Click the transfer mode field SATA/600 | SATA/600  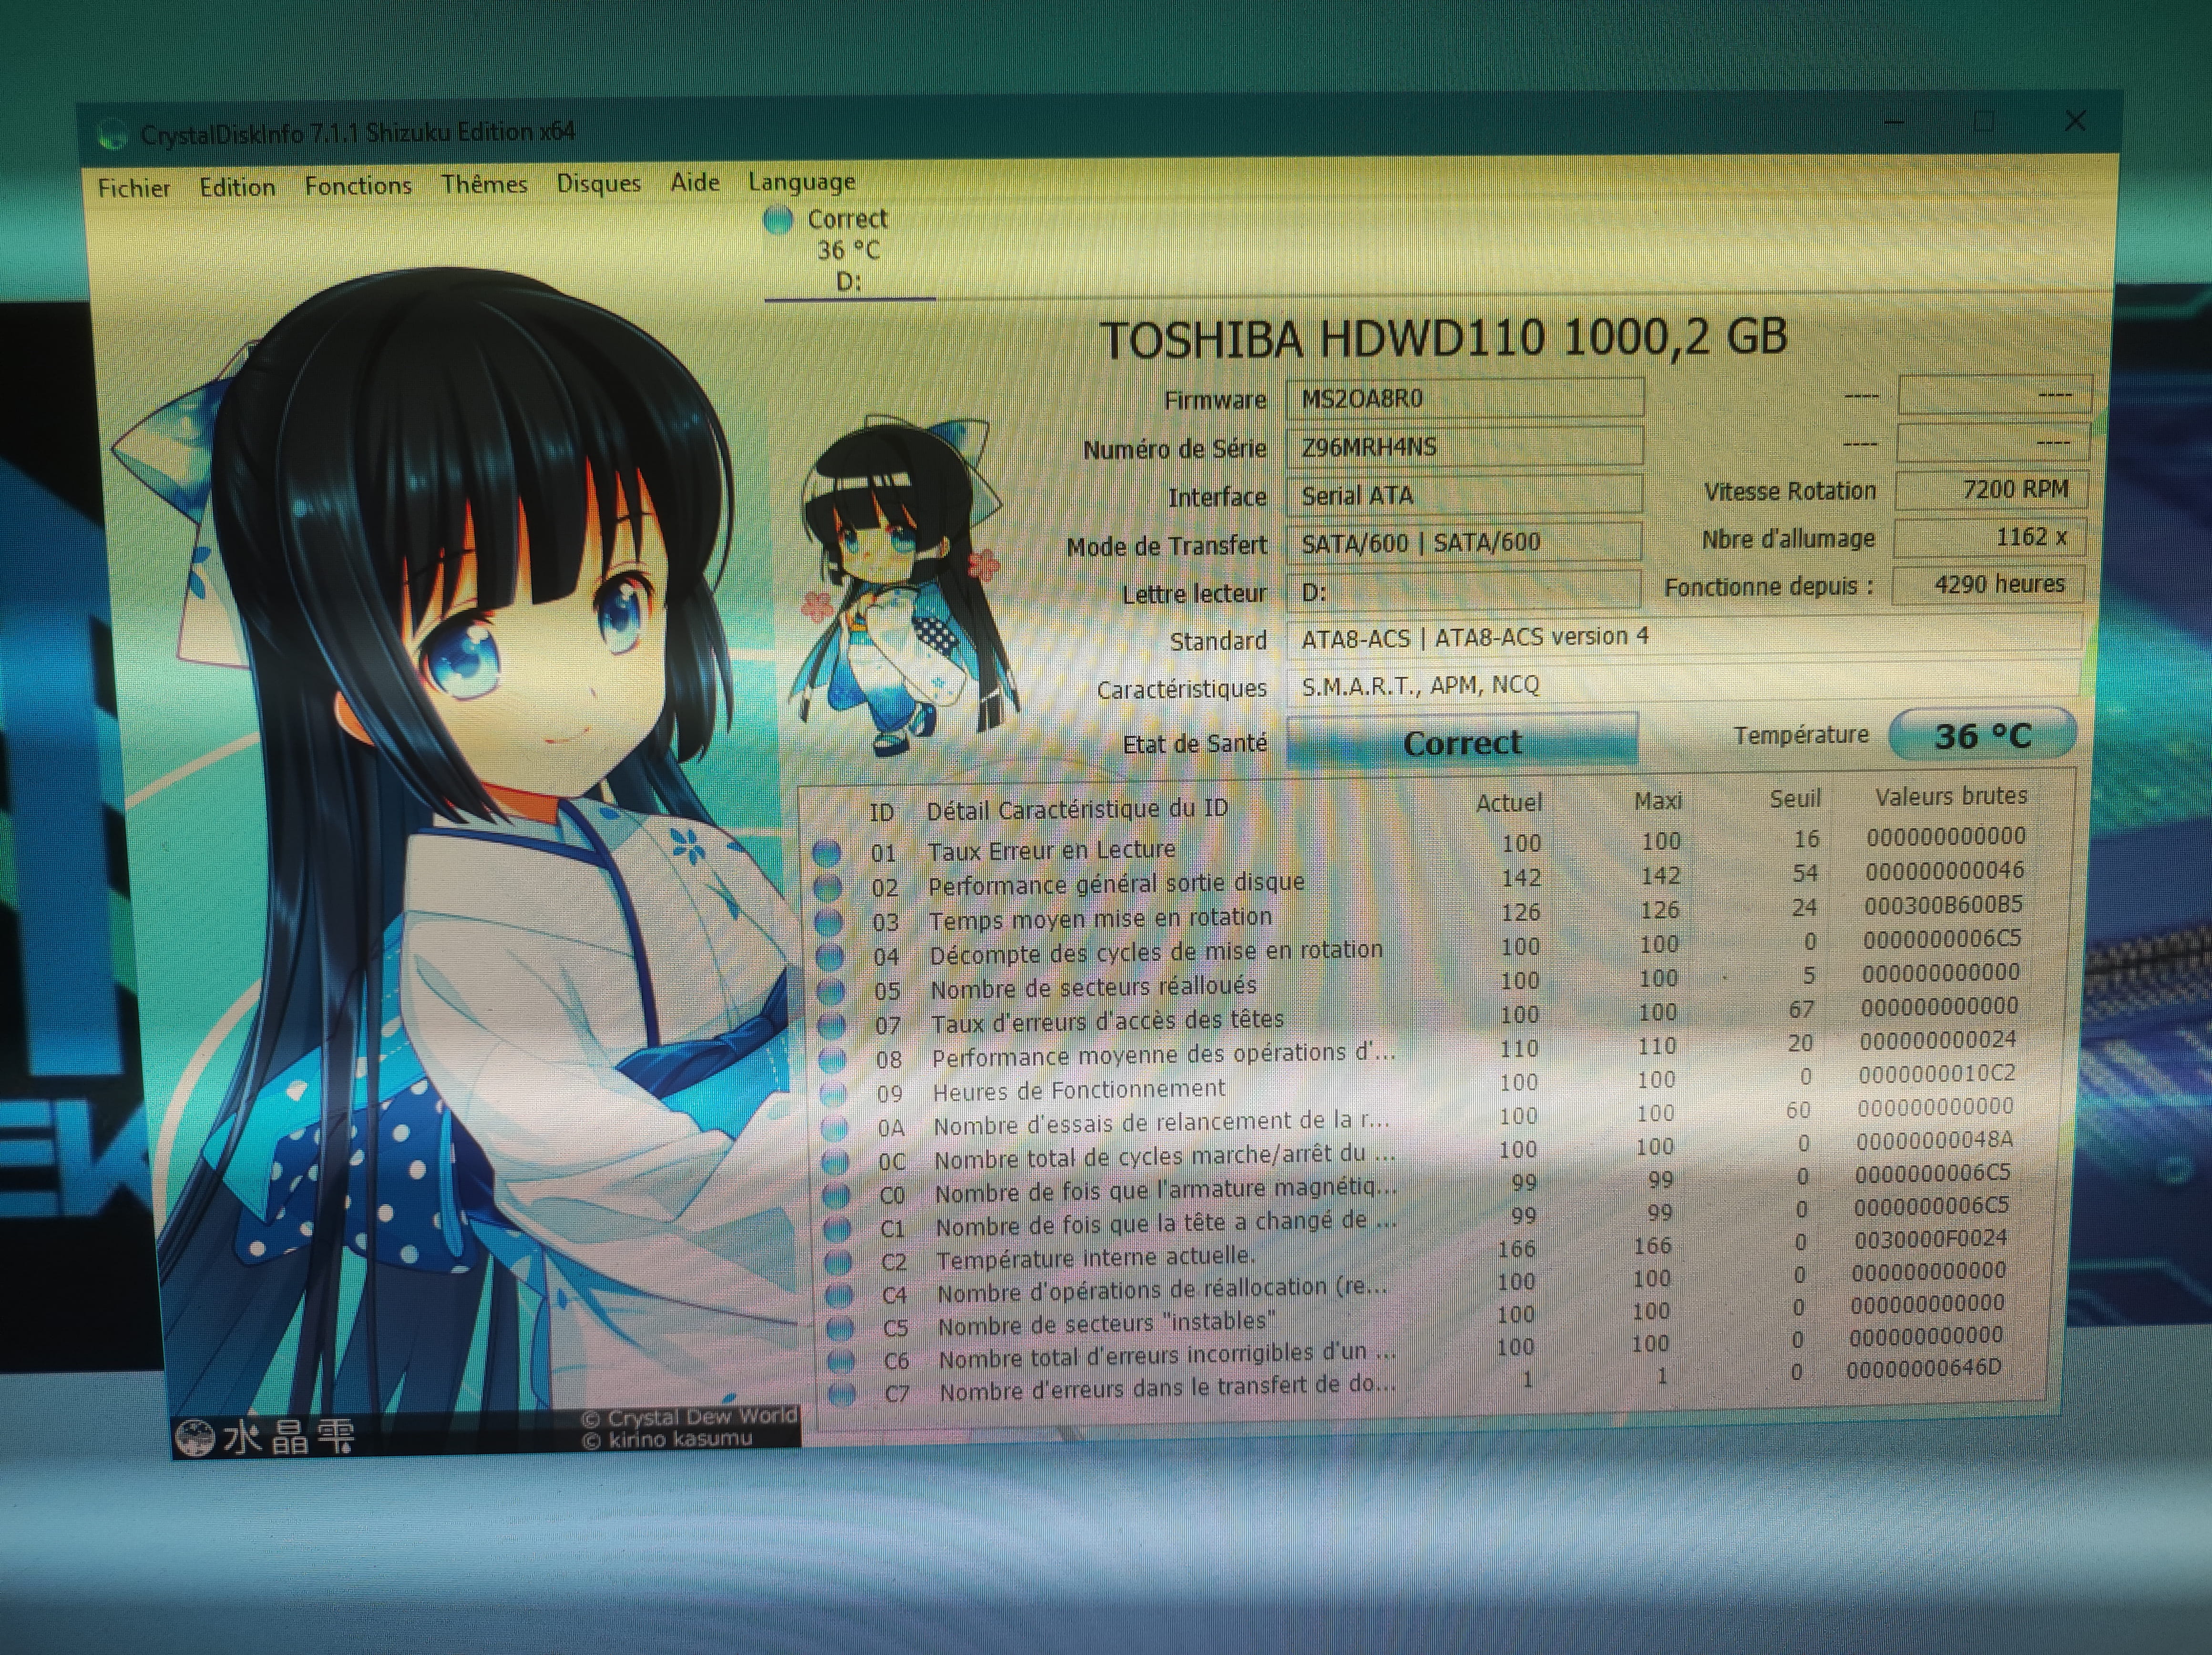[x=1464, y=542]
